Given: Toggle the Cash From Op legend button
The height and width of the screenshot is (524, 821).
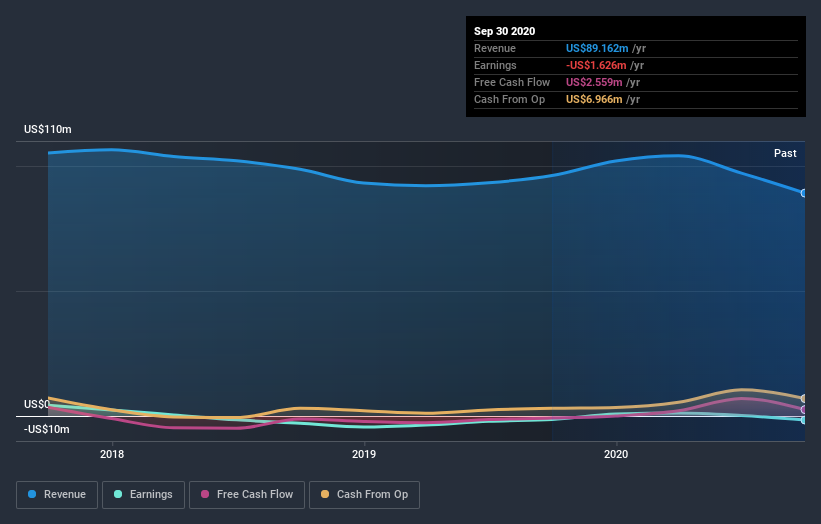Looking at the screenshot, I should click(364, 495).
